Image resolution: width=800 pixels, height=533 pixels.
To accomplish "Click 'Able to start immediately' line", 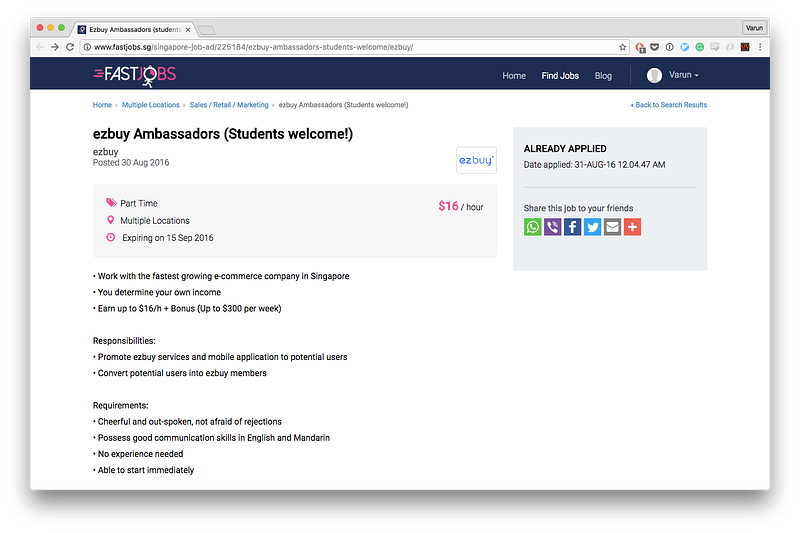I will [x=144, y=470].
